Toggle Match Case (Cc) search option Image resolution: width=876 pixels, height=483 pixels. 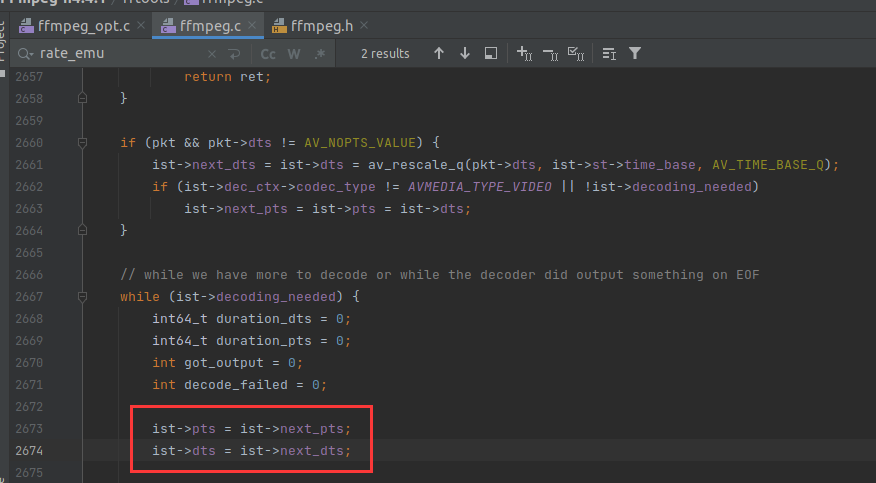pyautogui.click(x=268, y=53)
